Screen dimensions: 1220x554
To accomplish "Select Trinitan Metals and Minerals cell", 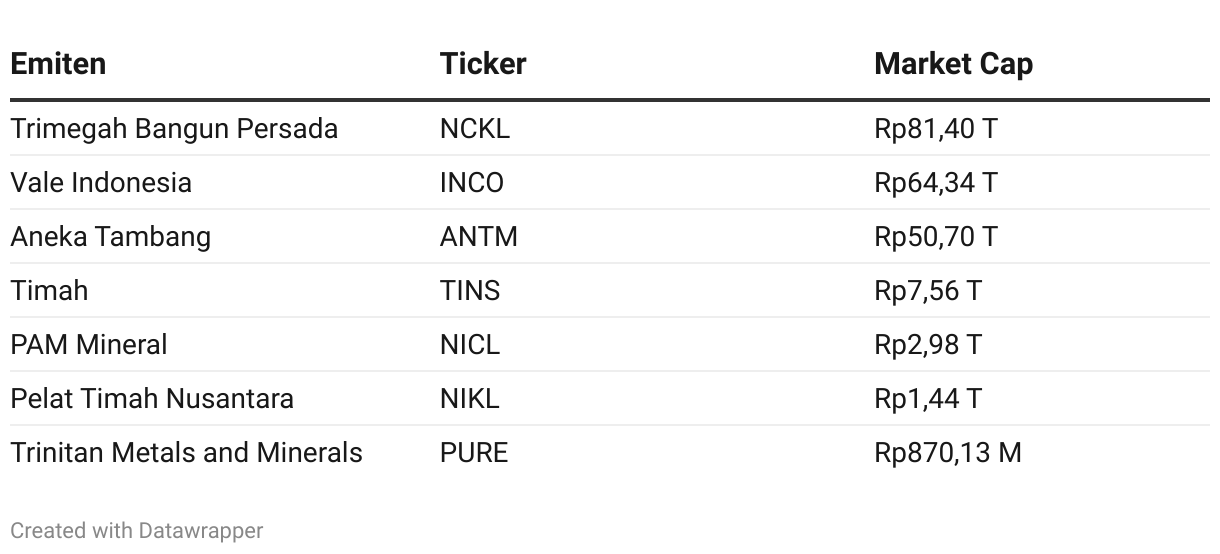I will click(186, 453).
